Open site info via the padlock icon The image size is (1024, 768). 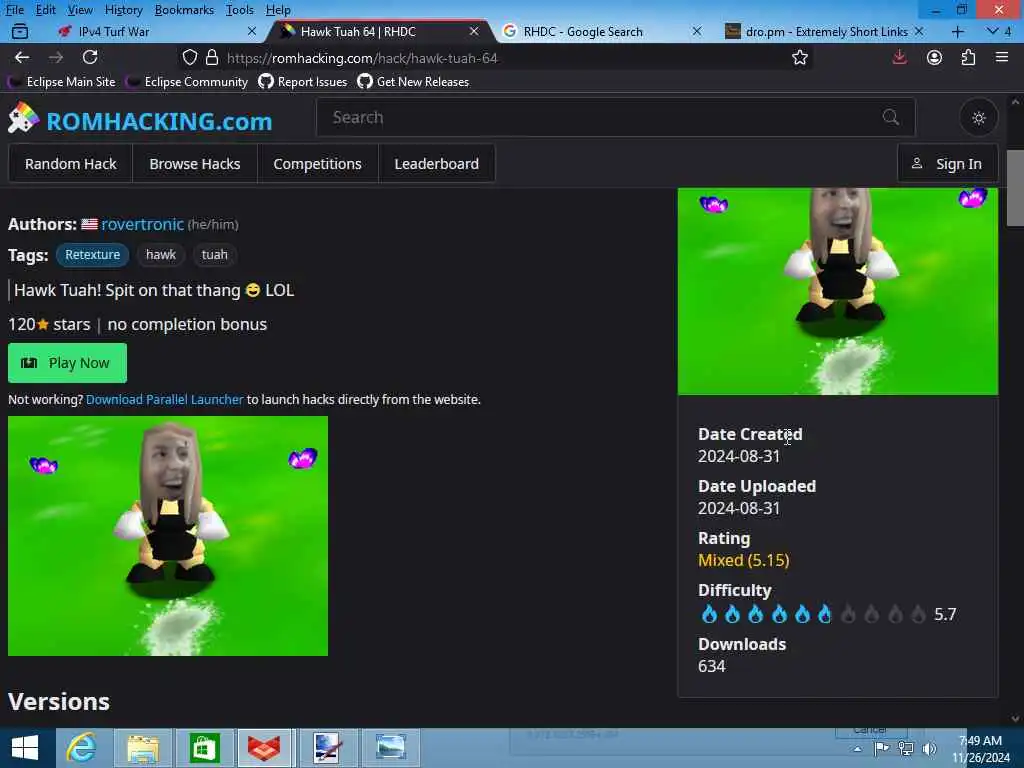point(212,57)
